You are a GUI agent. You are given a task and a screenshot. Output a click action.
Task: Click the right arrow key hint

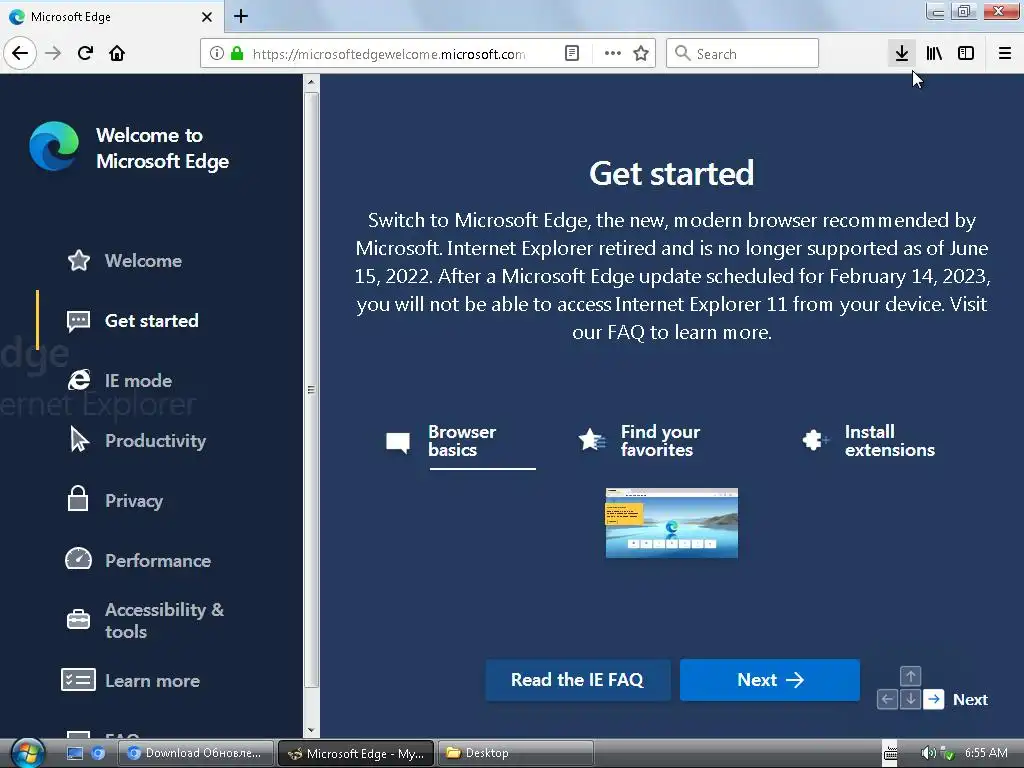pyautogui.click(x=934, y=699)
